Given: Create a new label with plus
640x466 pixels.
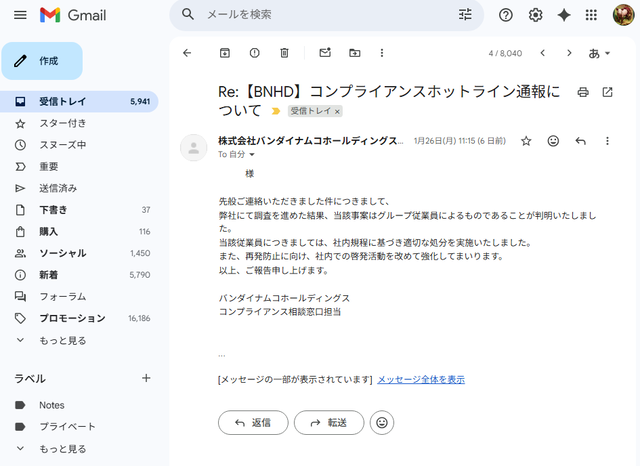Looking at the screenshot, I should click(146, 378).
